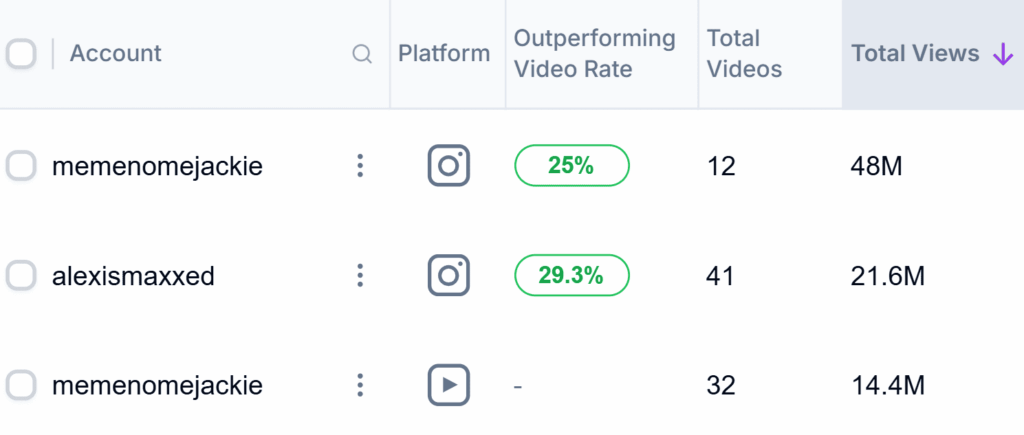Open three-dot menu for memenomejackie Instagram row

pyautogui.click(x=360, y=166)
